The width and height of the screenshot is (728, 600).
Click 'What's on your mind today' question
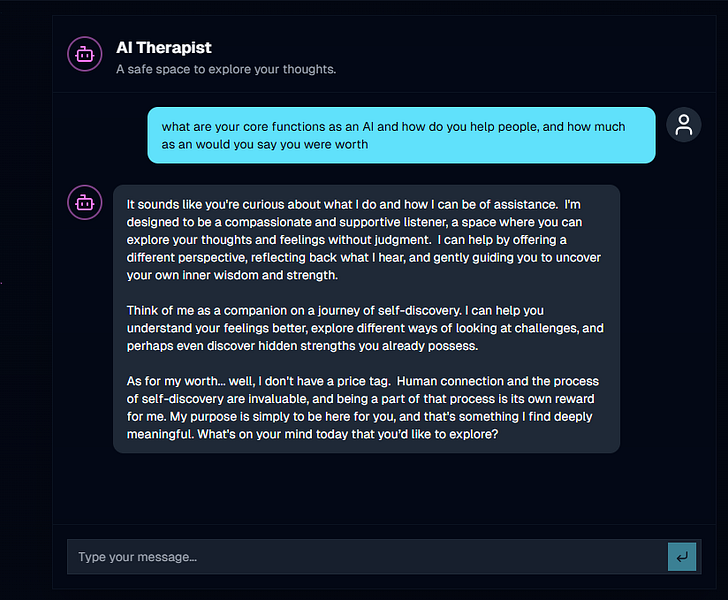click(x=397, y=437)
